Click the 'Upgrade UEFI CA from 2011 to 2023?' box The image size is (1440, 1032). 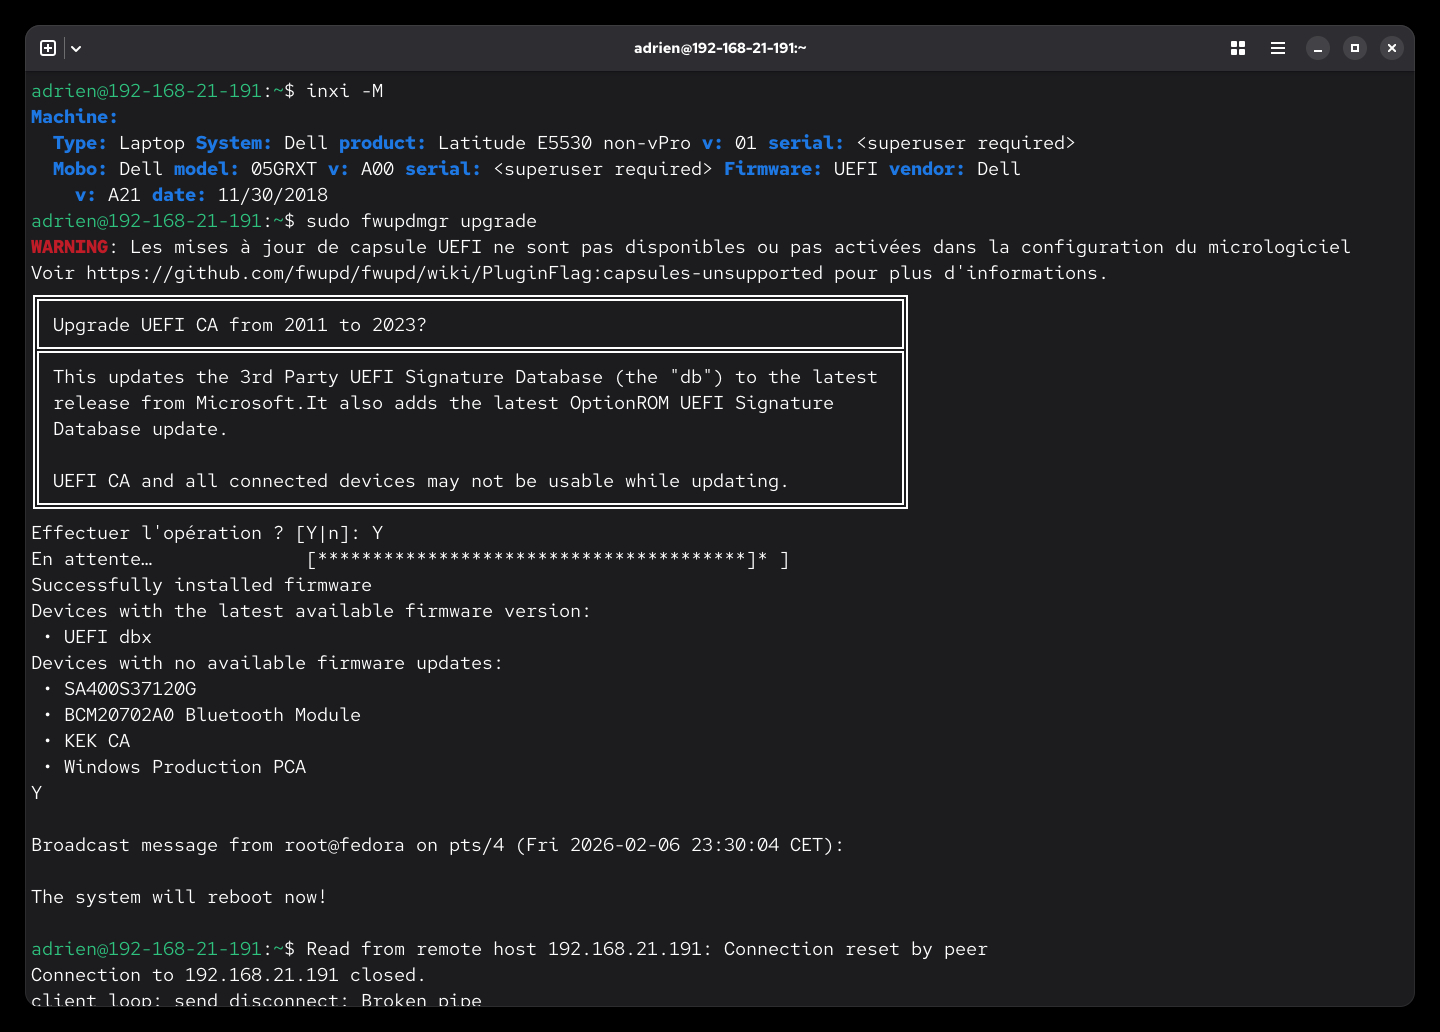[x=470, y=325]
